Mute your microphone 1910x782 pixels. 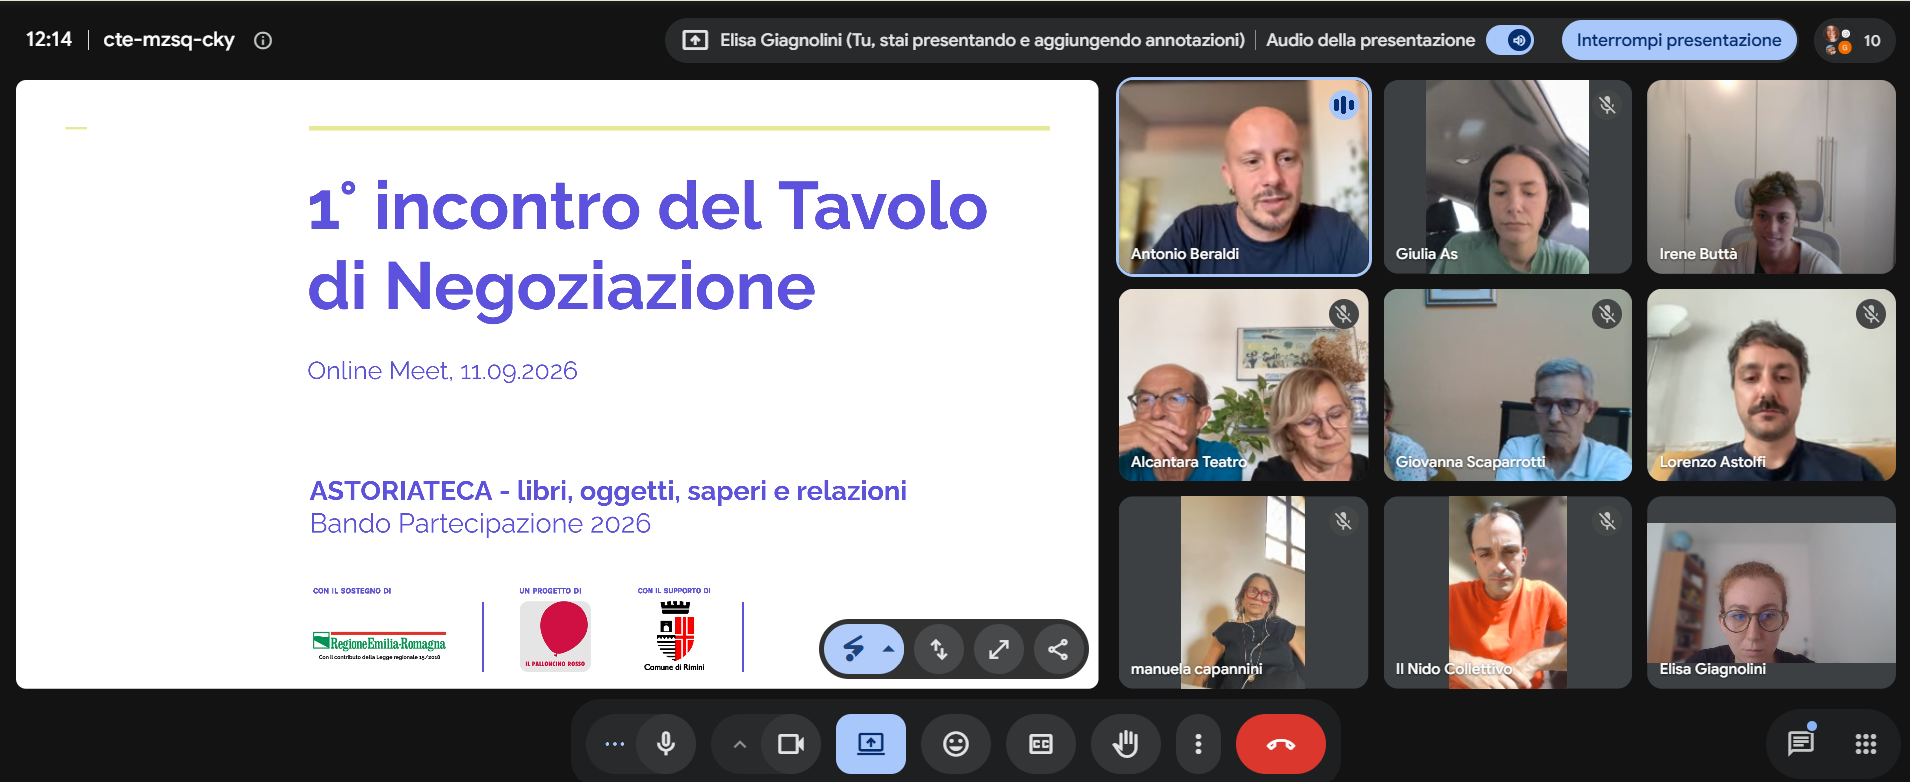tap(666, 744)
